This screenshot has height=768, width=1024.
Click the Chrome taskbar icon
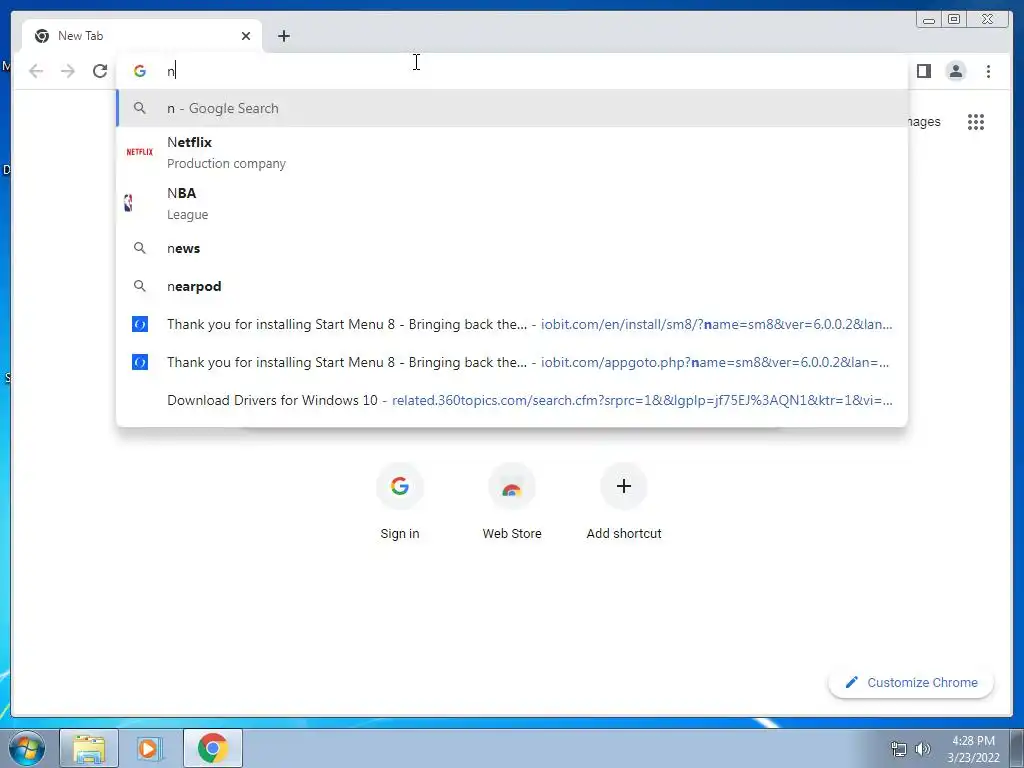pos(213,748)
